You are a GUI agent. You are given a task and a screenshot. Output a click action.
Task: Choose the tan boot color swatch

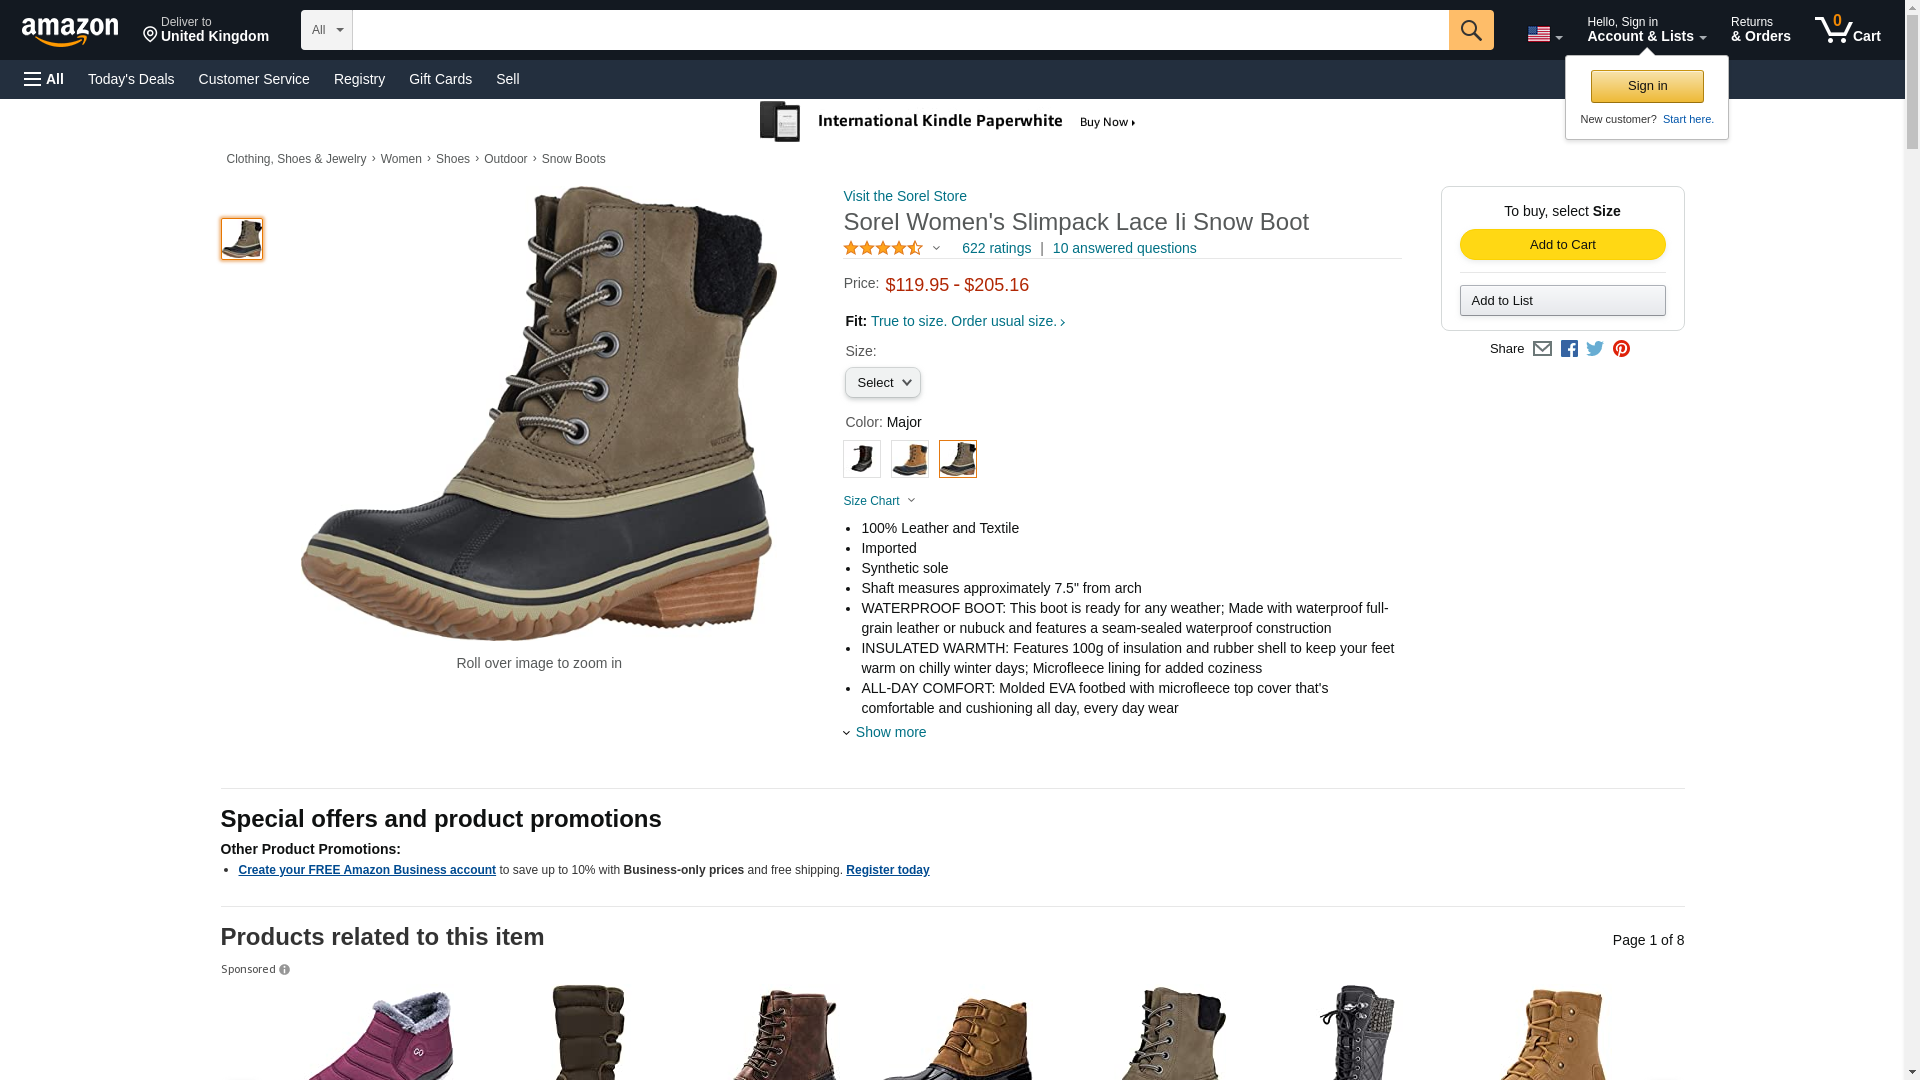pyautogui.click(x=909, y=459)
